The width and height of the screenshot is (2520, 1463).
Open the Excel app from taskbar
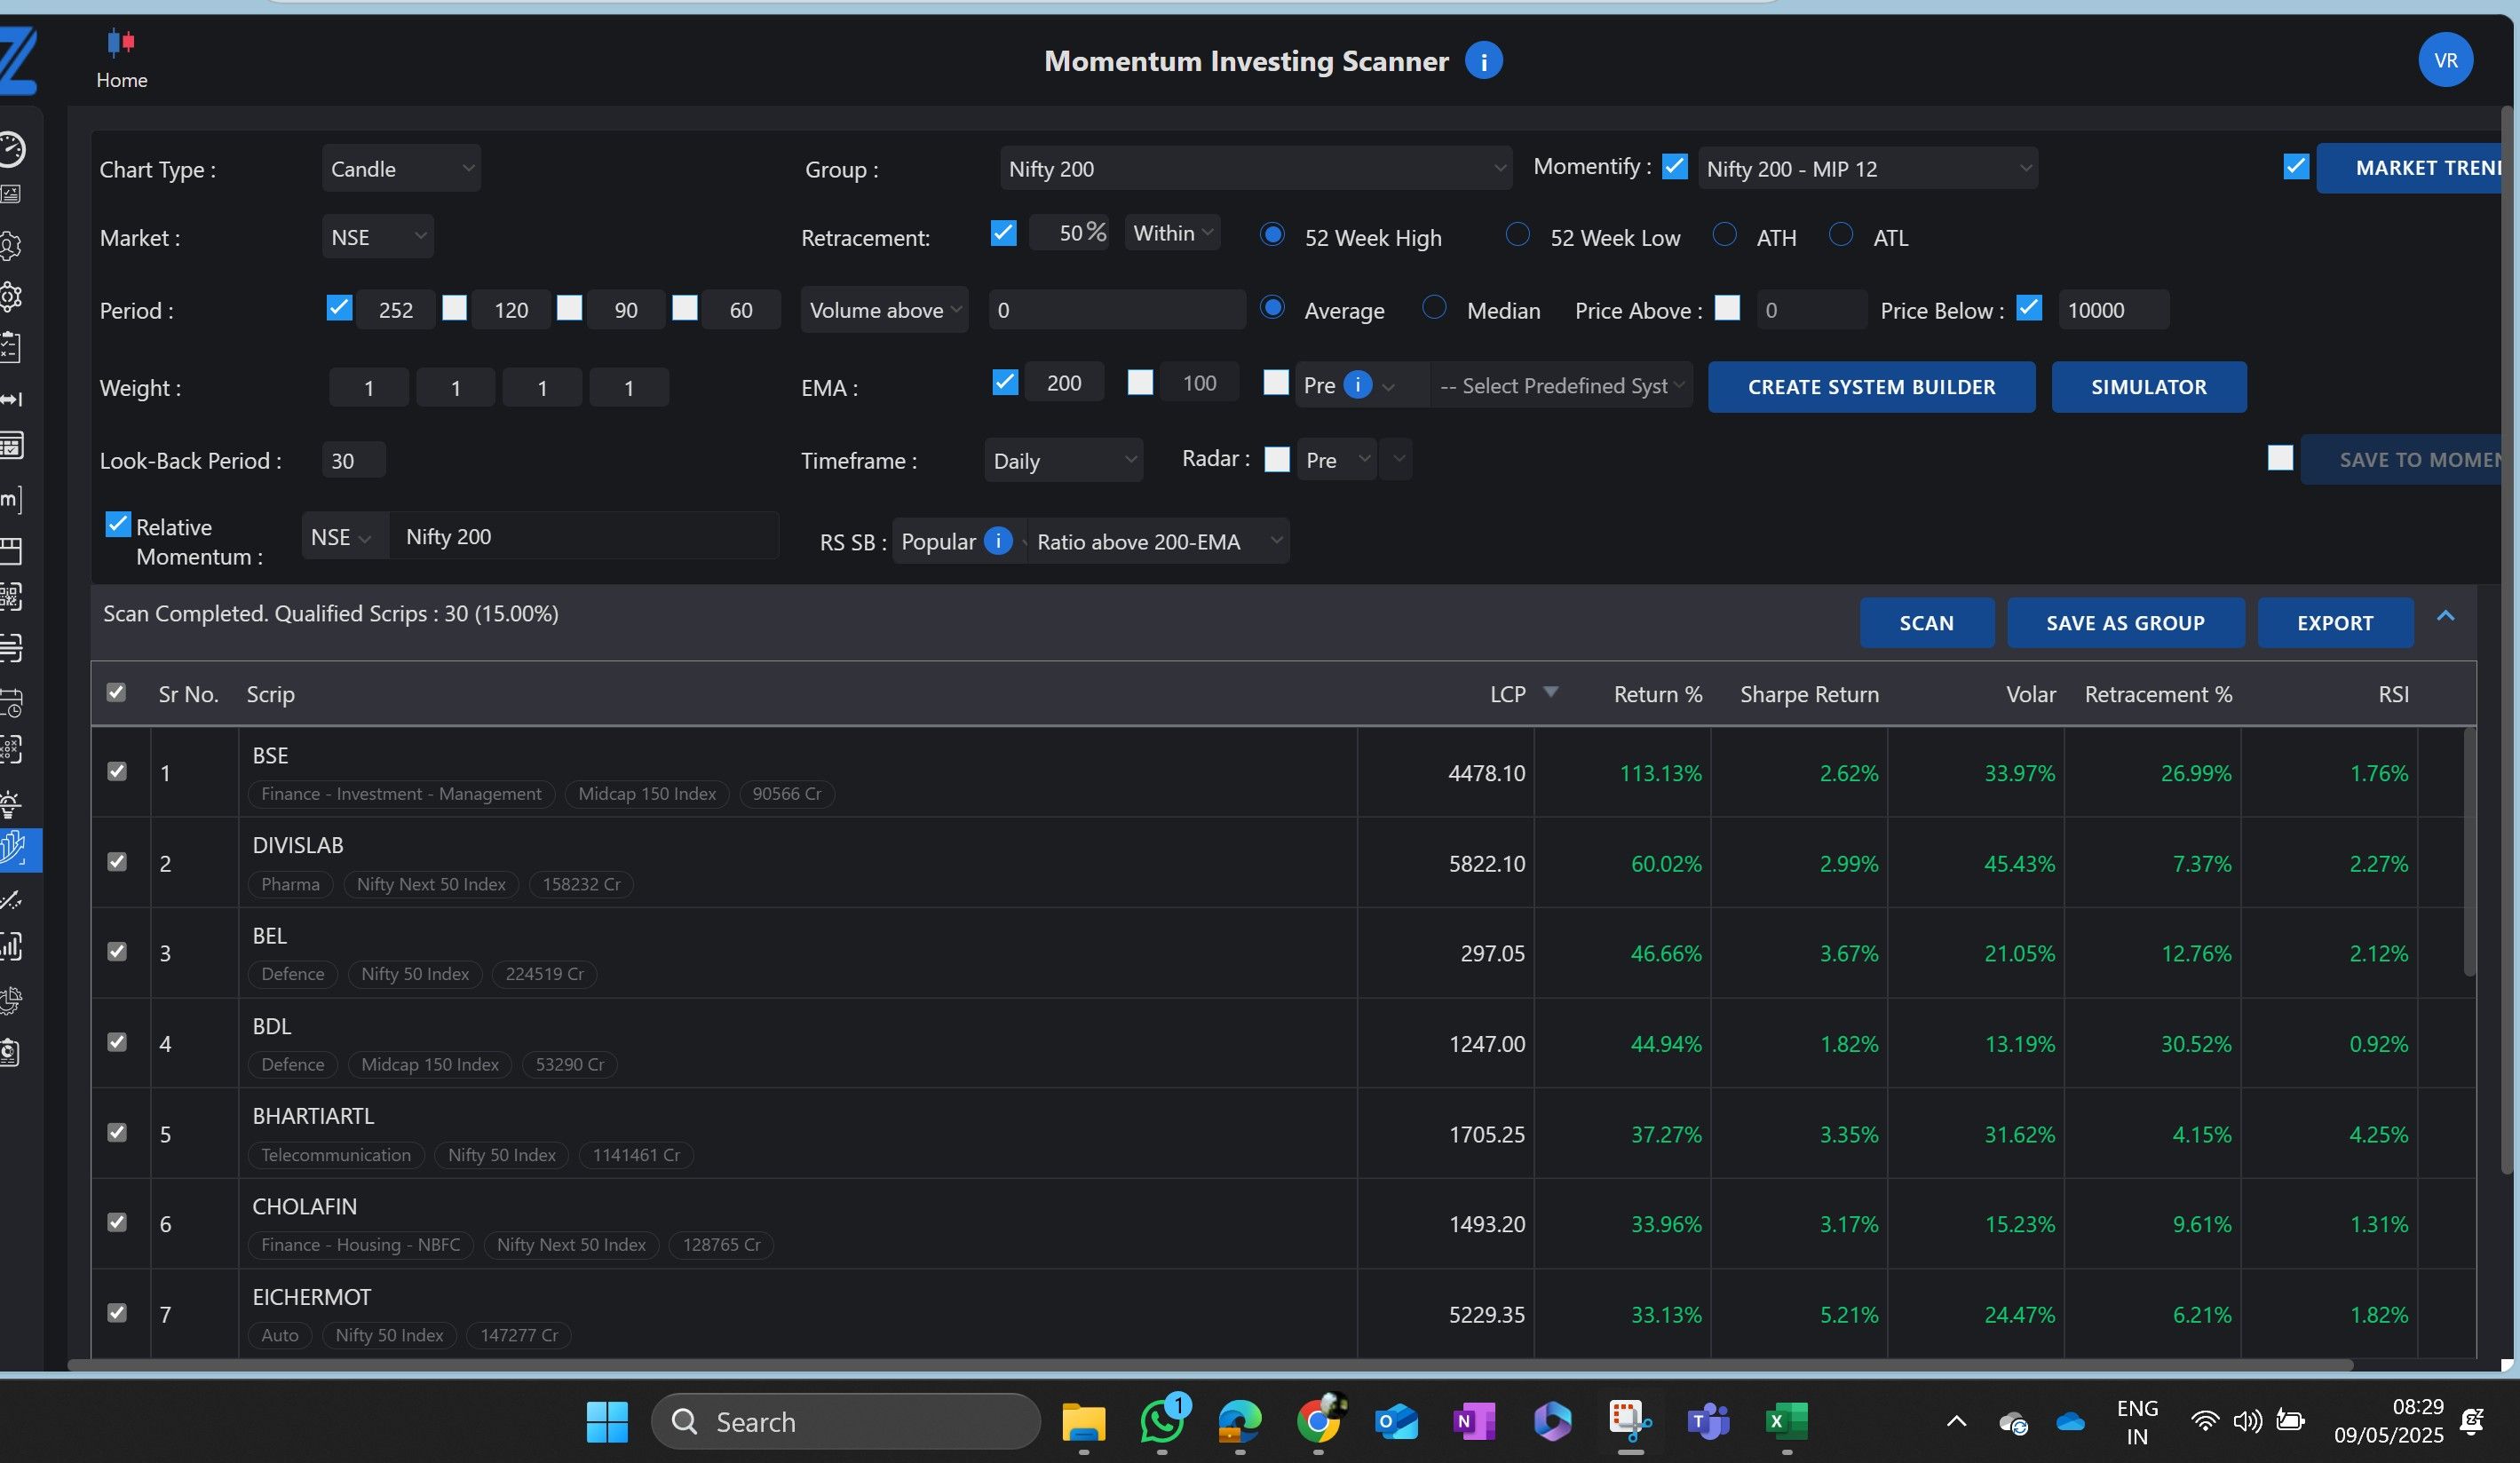pos(1787,1421)
